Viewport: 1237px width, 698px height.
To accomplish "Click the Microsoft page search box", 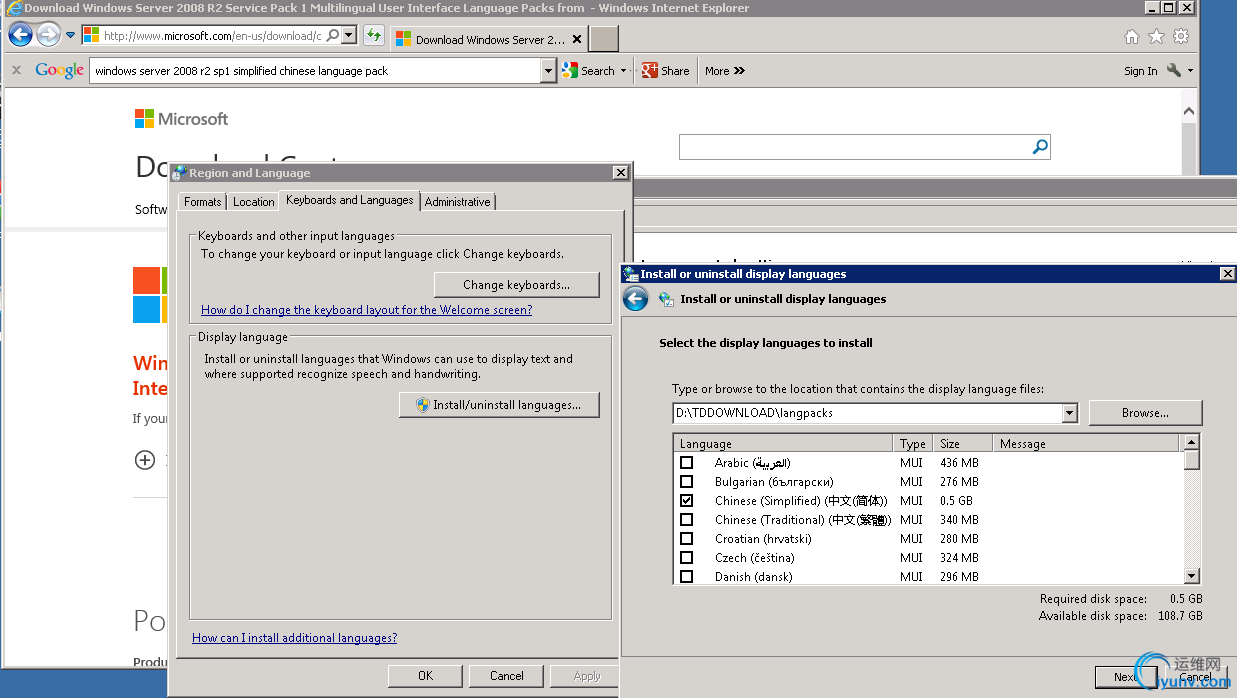I will point(855,147).
